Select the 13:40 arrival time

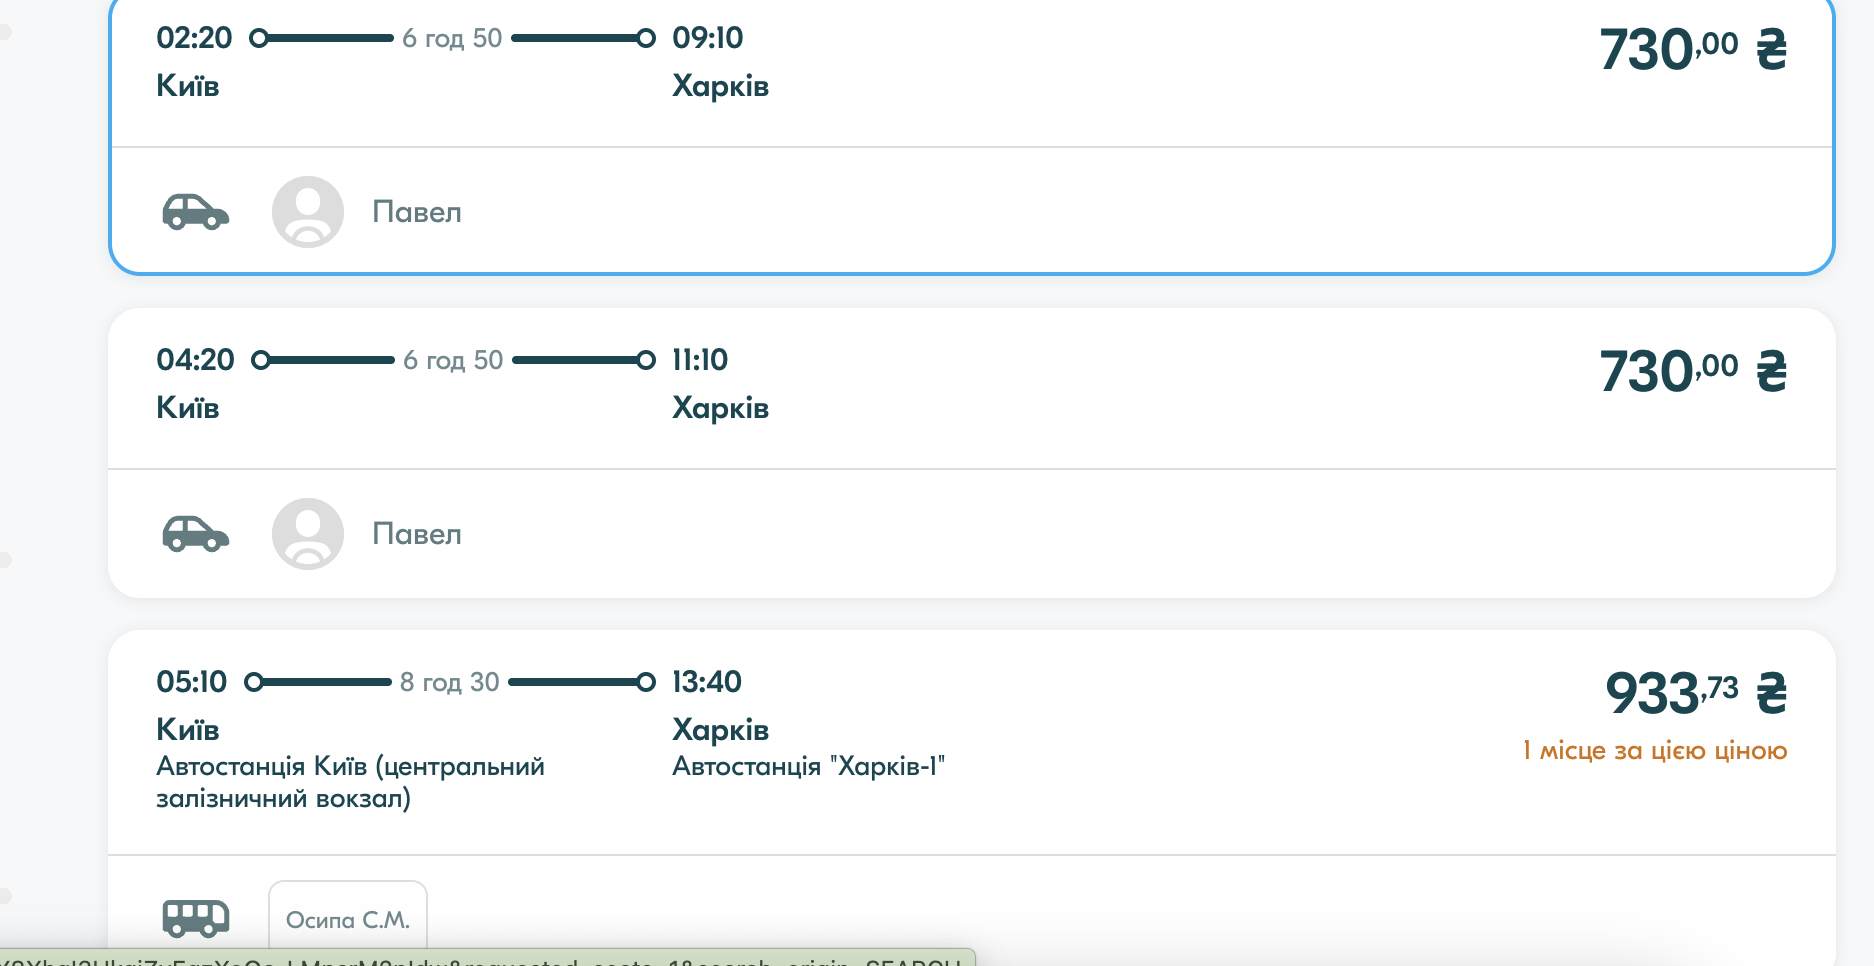[707, 682]
